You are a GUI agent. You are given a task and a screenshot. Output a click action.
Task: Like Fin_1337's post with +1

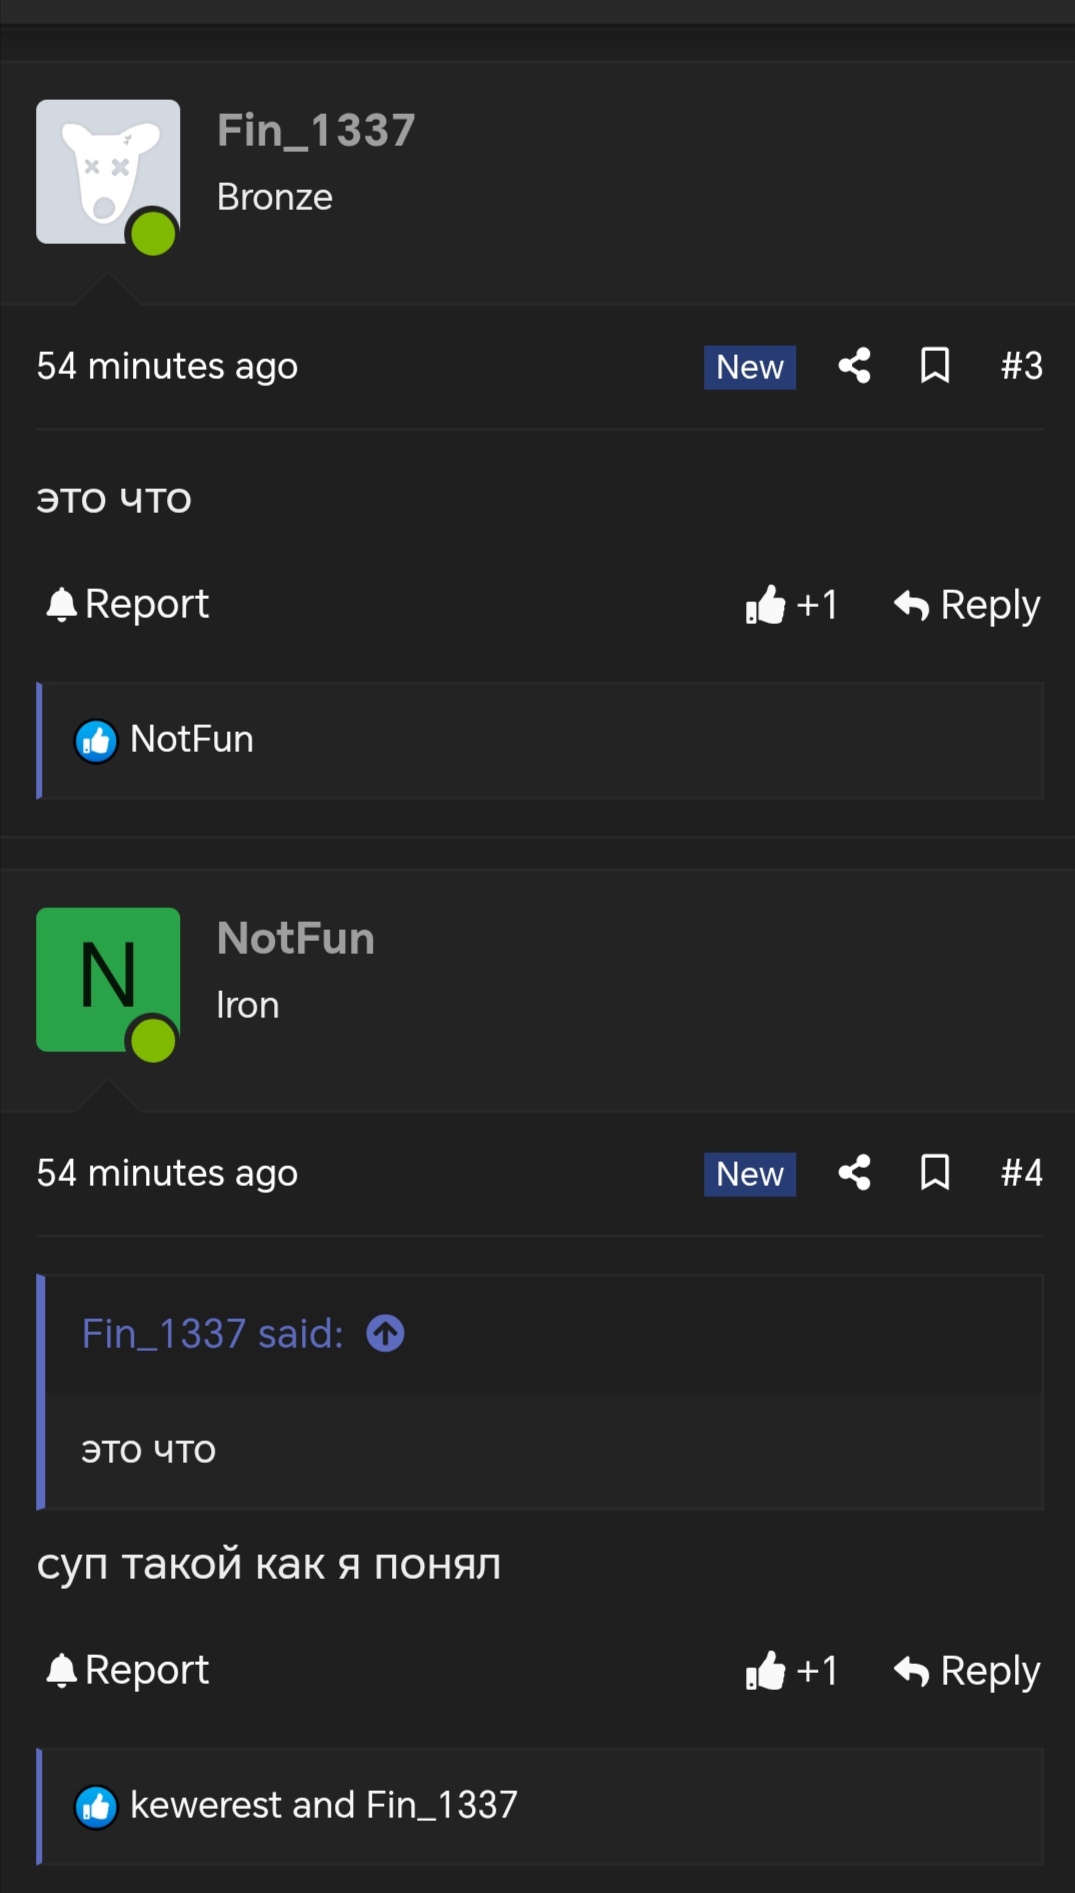click(x=791, y=605)
